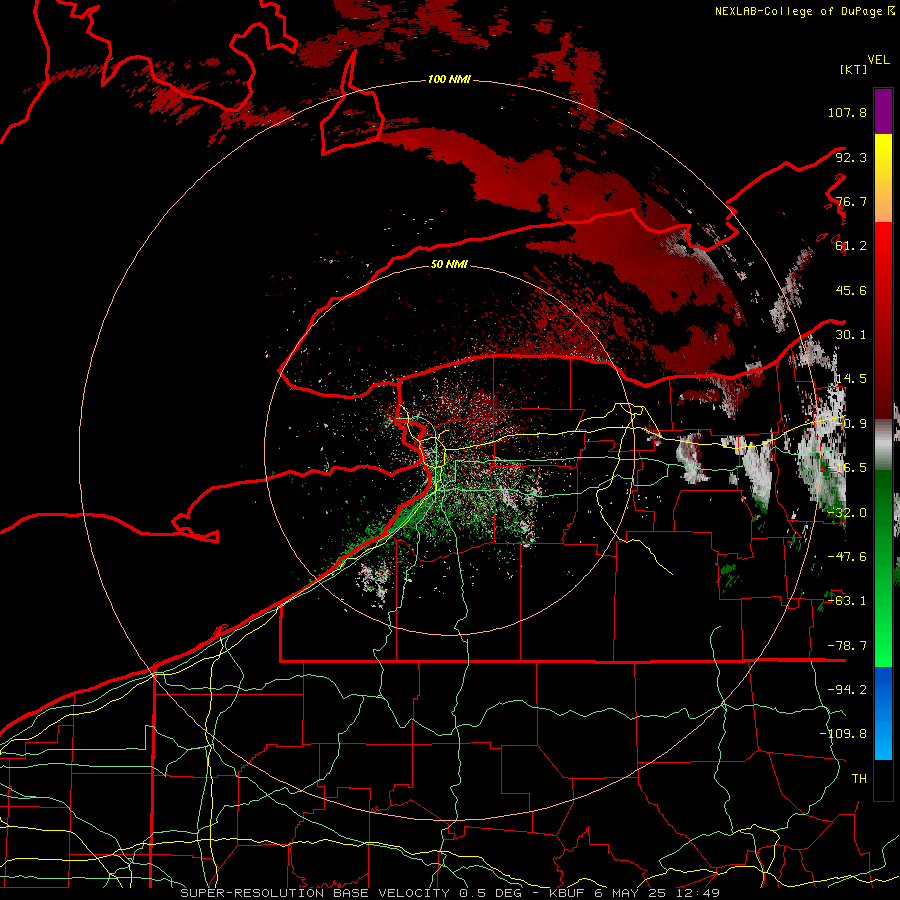Click the blue segment of velocity color bar
900x900 pixels.
pyautogui.click(x=883, y=713)
